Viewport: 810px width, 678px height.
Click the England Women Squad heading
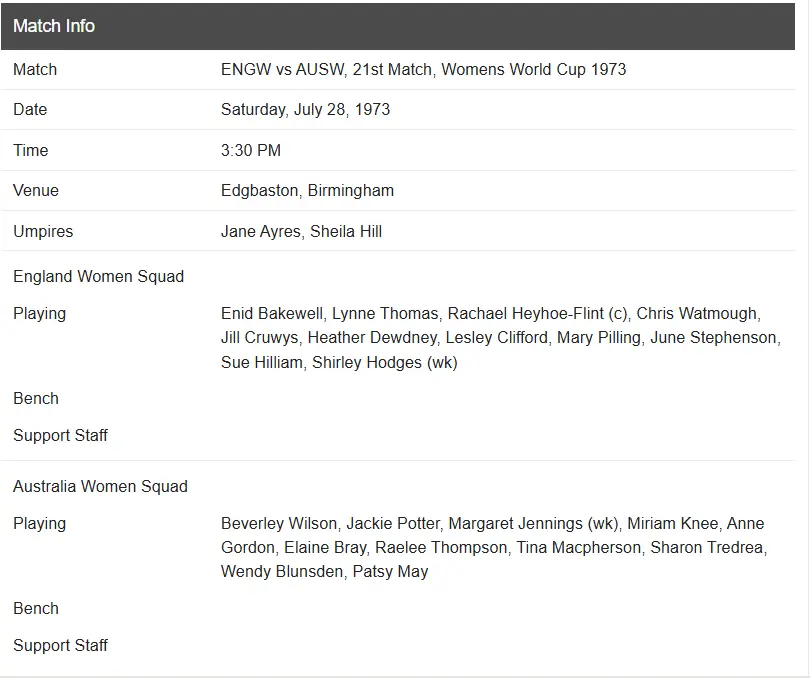[98, 276]
